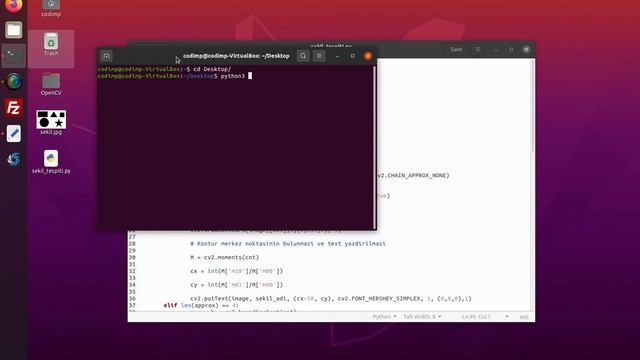Image resolution: width=640 pixels, height=360 pixels.
Task: Toggle INS insert mode in status bar
Action: tap(524, 317)
